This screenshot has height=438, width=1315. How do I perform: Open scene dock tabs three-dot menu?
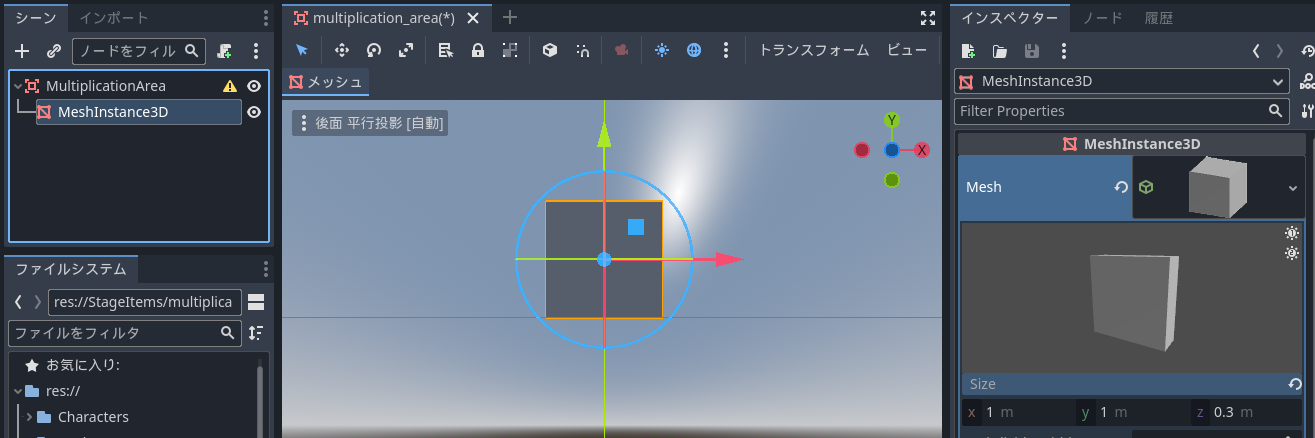click(x=265, y=18)
